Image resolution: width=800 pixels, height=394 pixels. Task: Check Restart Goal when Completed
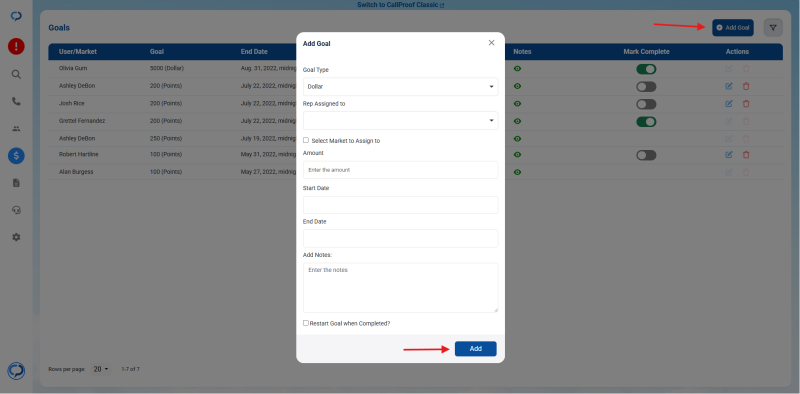[x=306, y=323]
